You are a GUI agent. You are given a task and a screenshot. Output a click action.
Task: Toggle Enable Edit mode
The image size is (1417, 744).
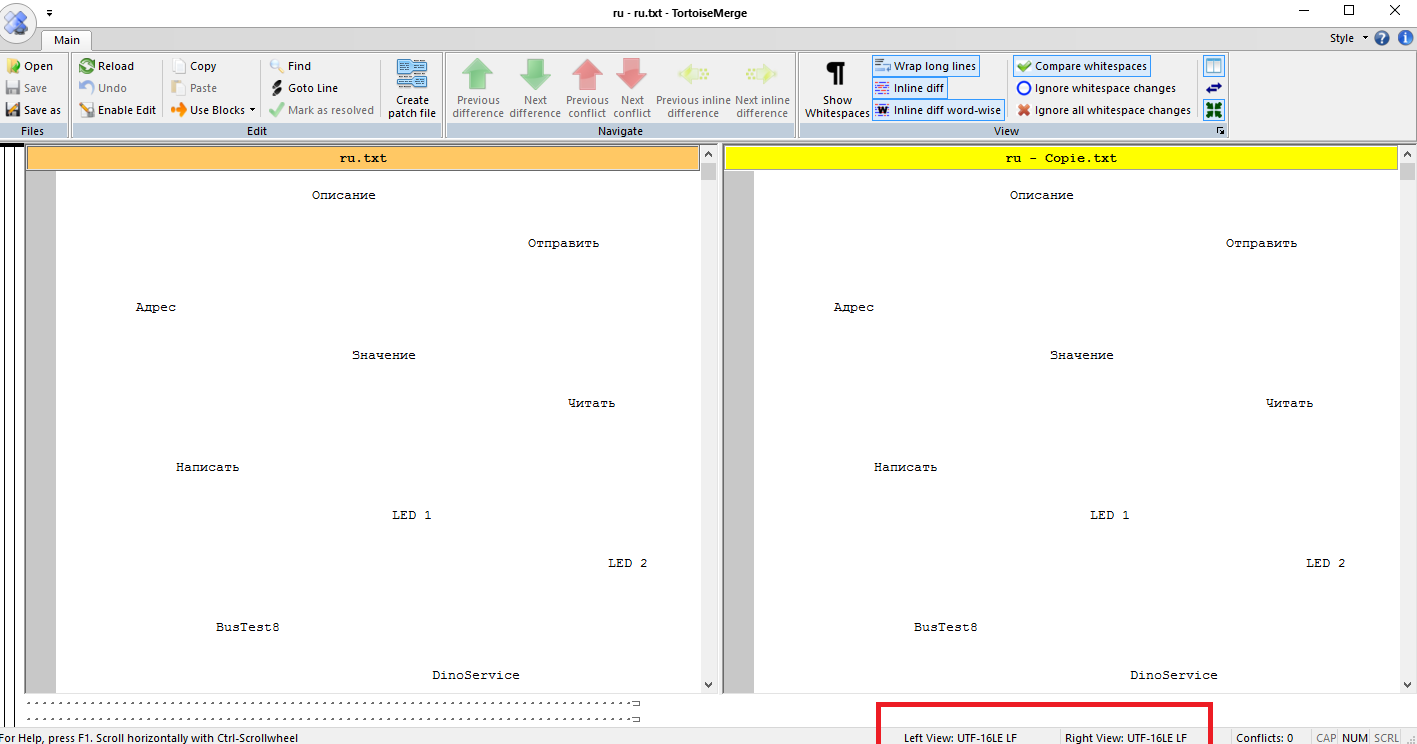tap(117, 110)
